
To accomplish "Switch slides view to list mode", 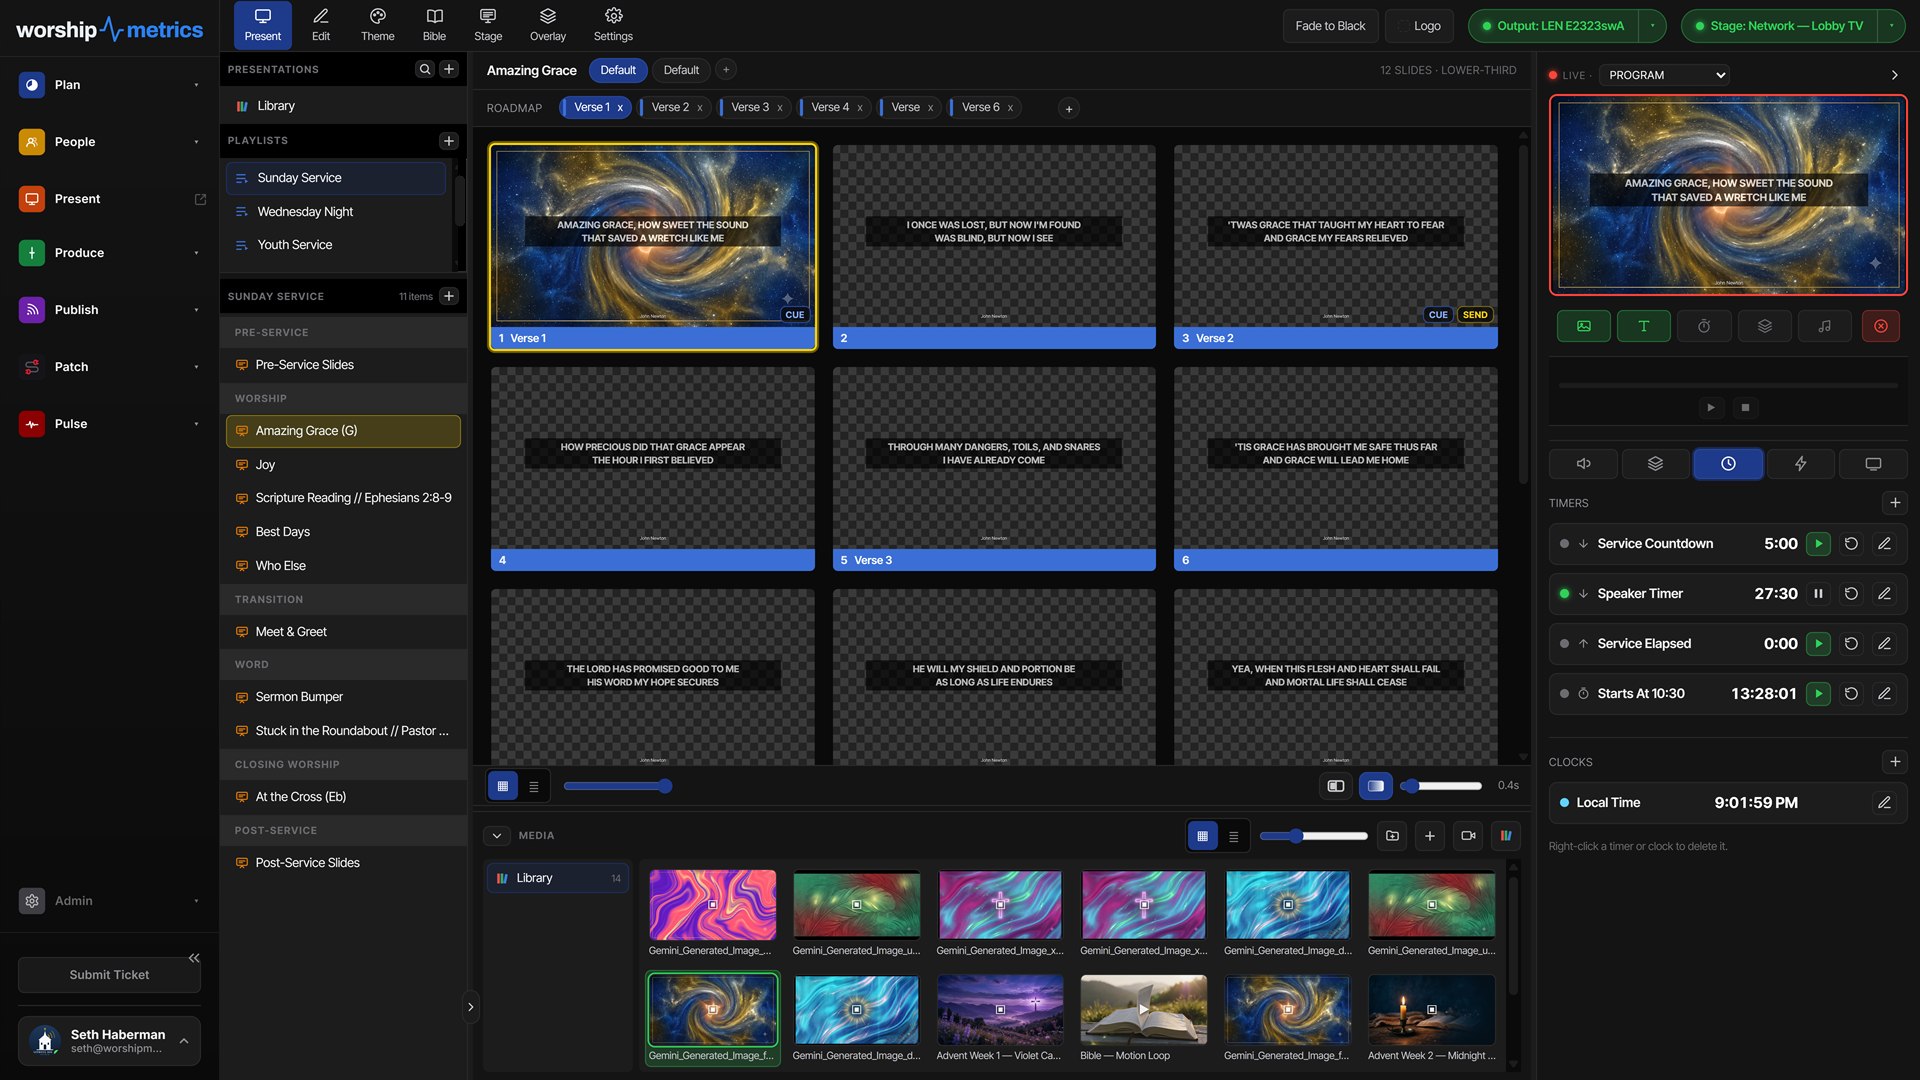I will [x=534, y=787].
